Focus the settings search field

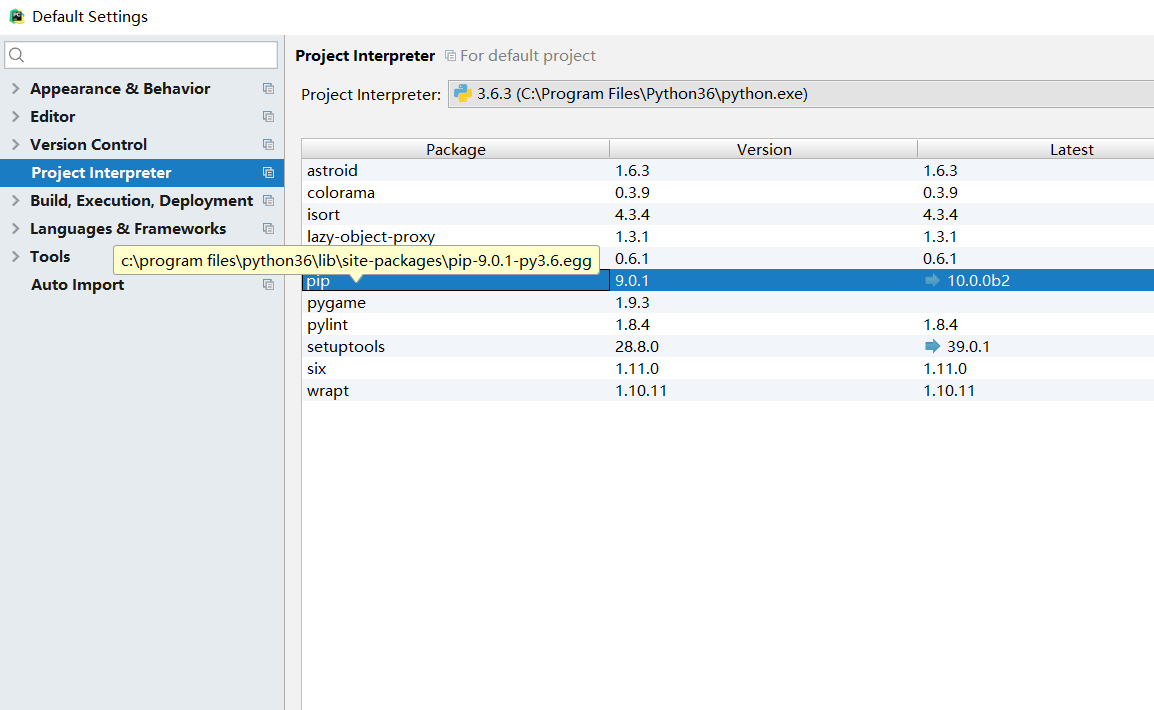150,55
